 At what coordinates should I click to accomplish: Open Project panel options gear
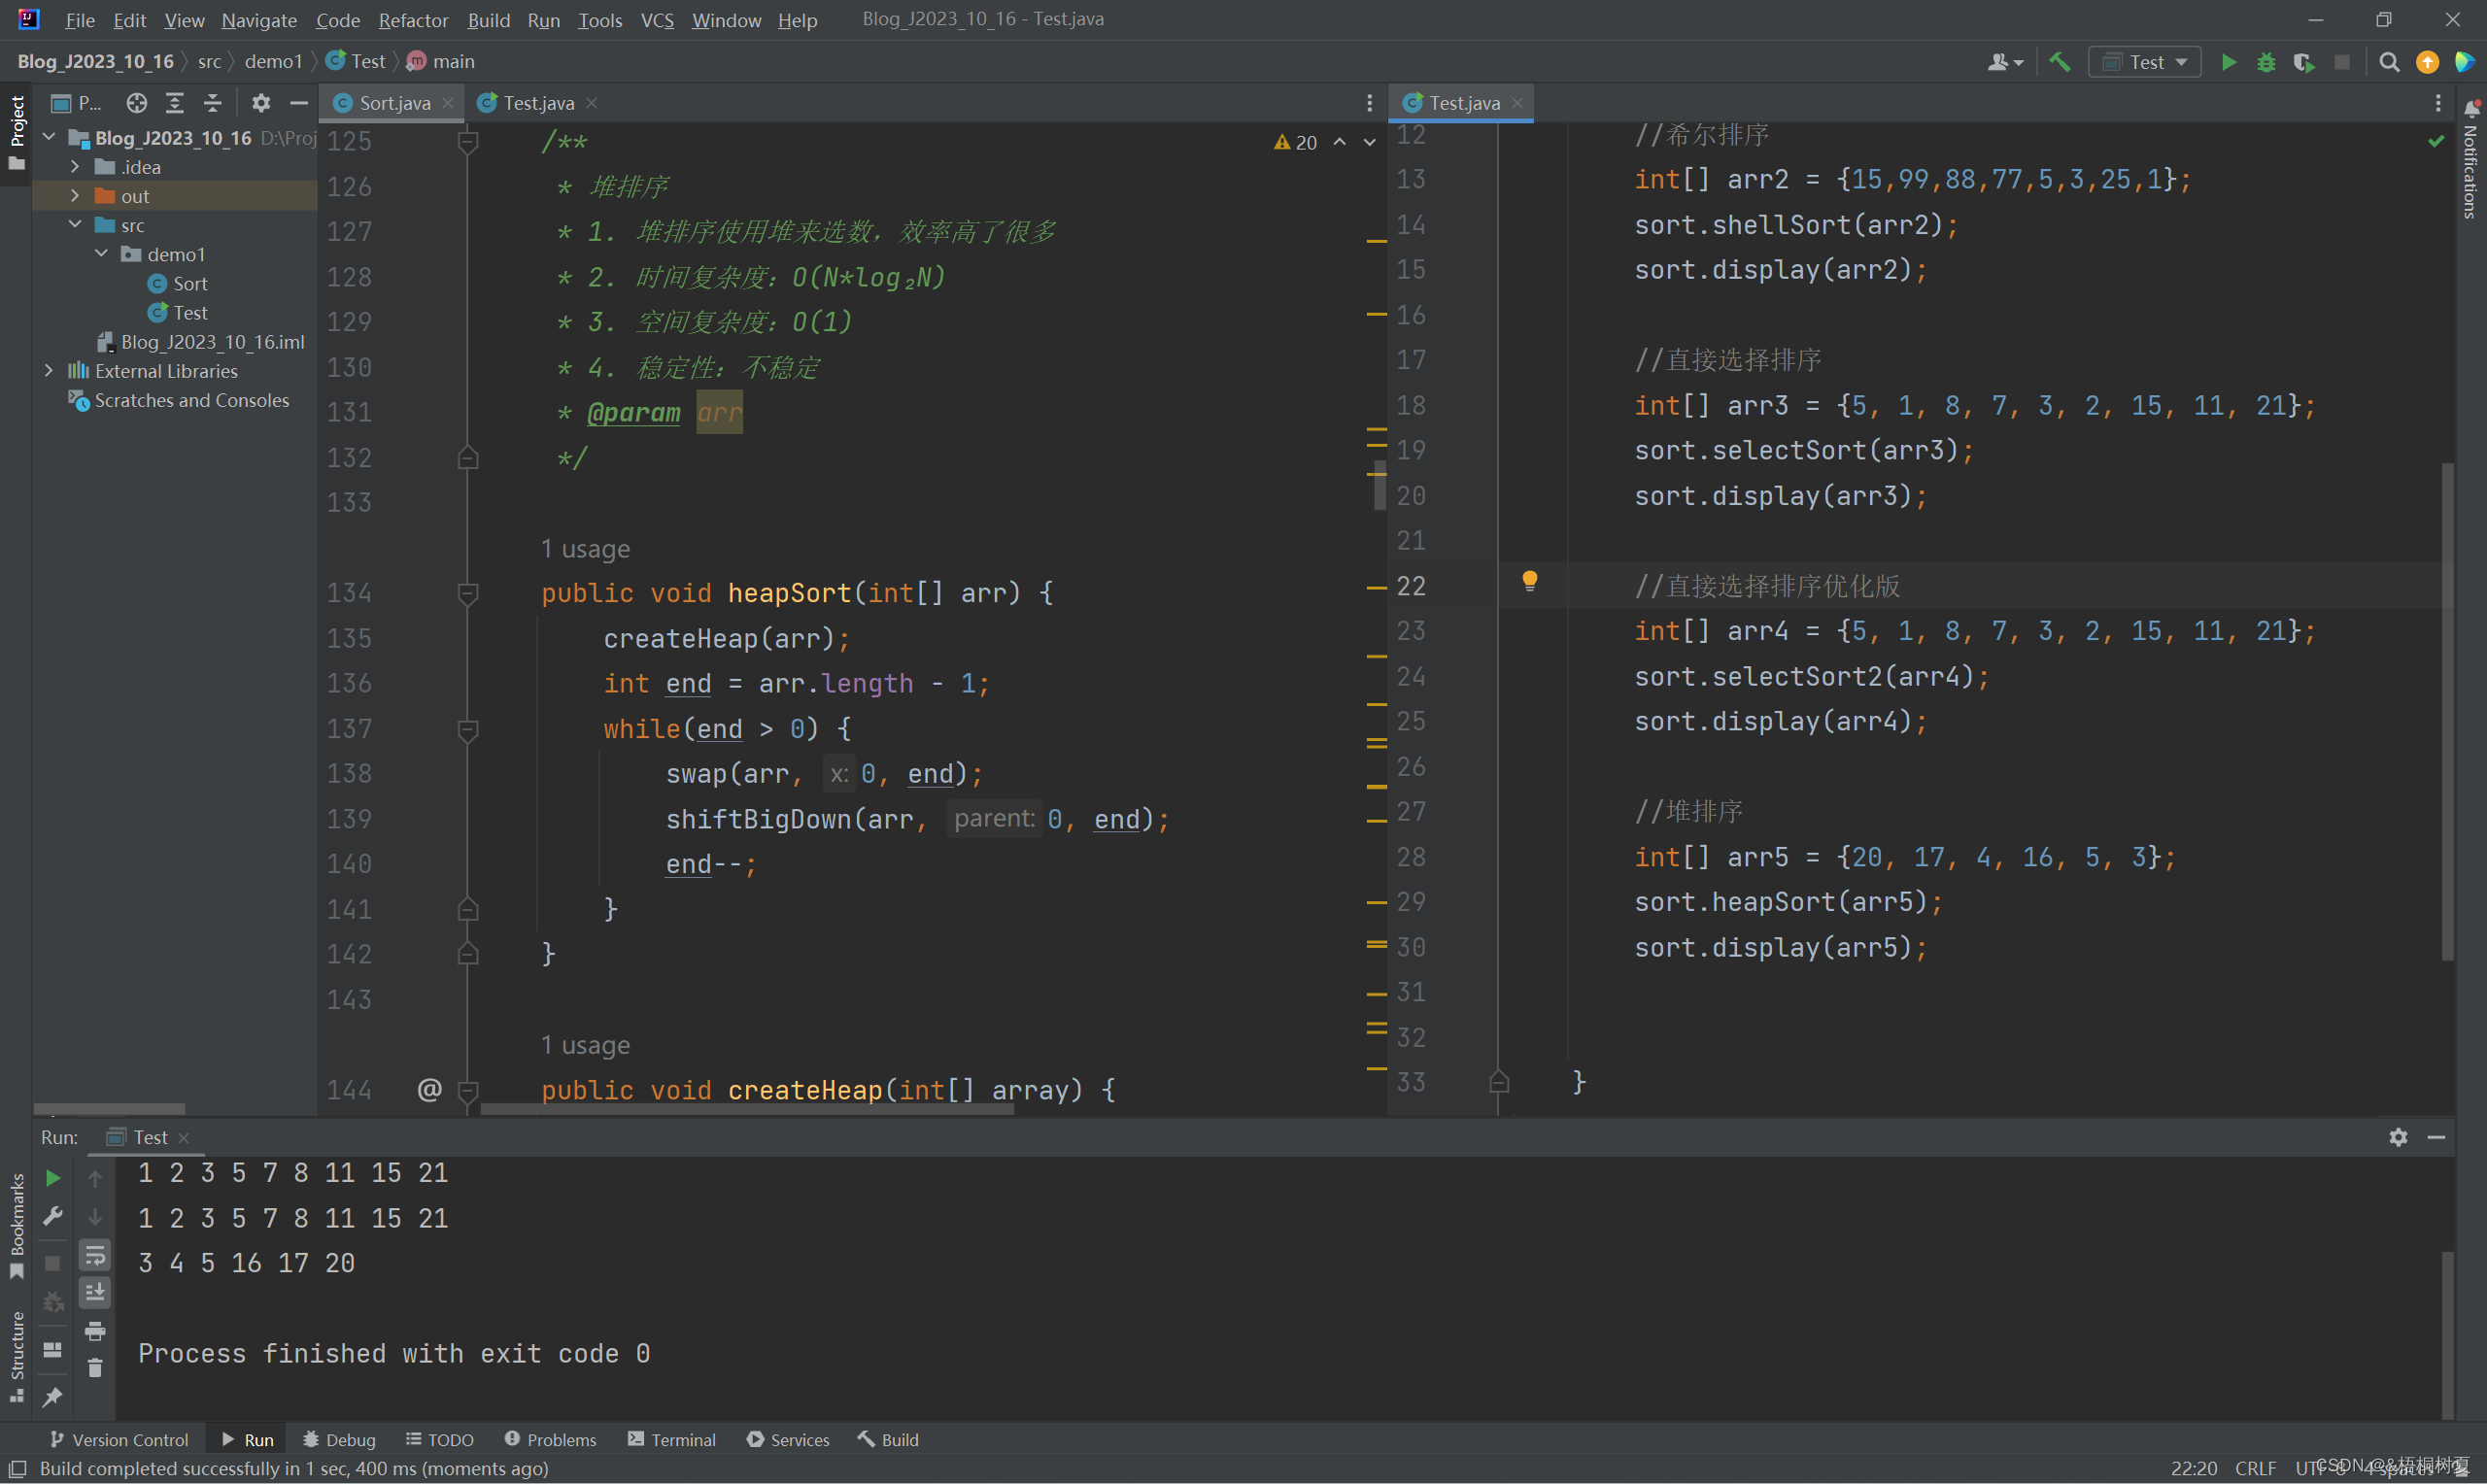tap(261, 103)
